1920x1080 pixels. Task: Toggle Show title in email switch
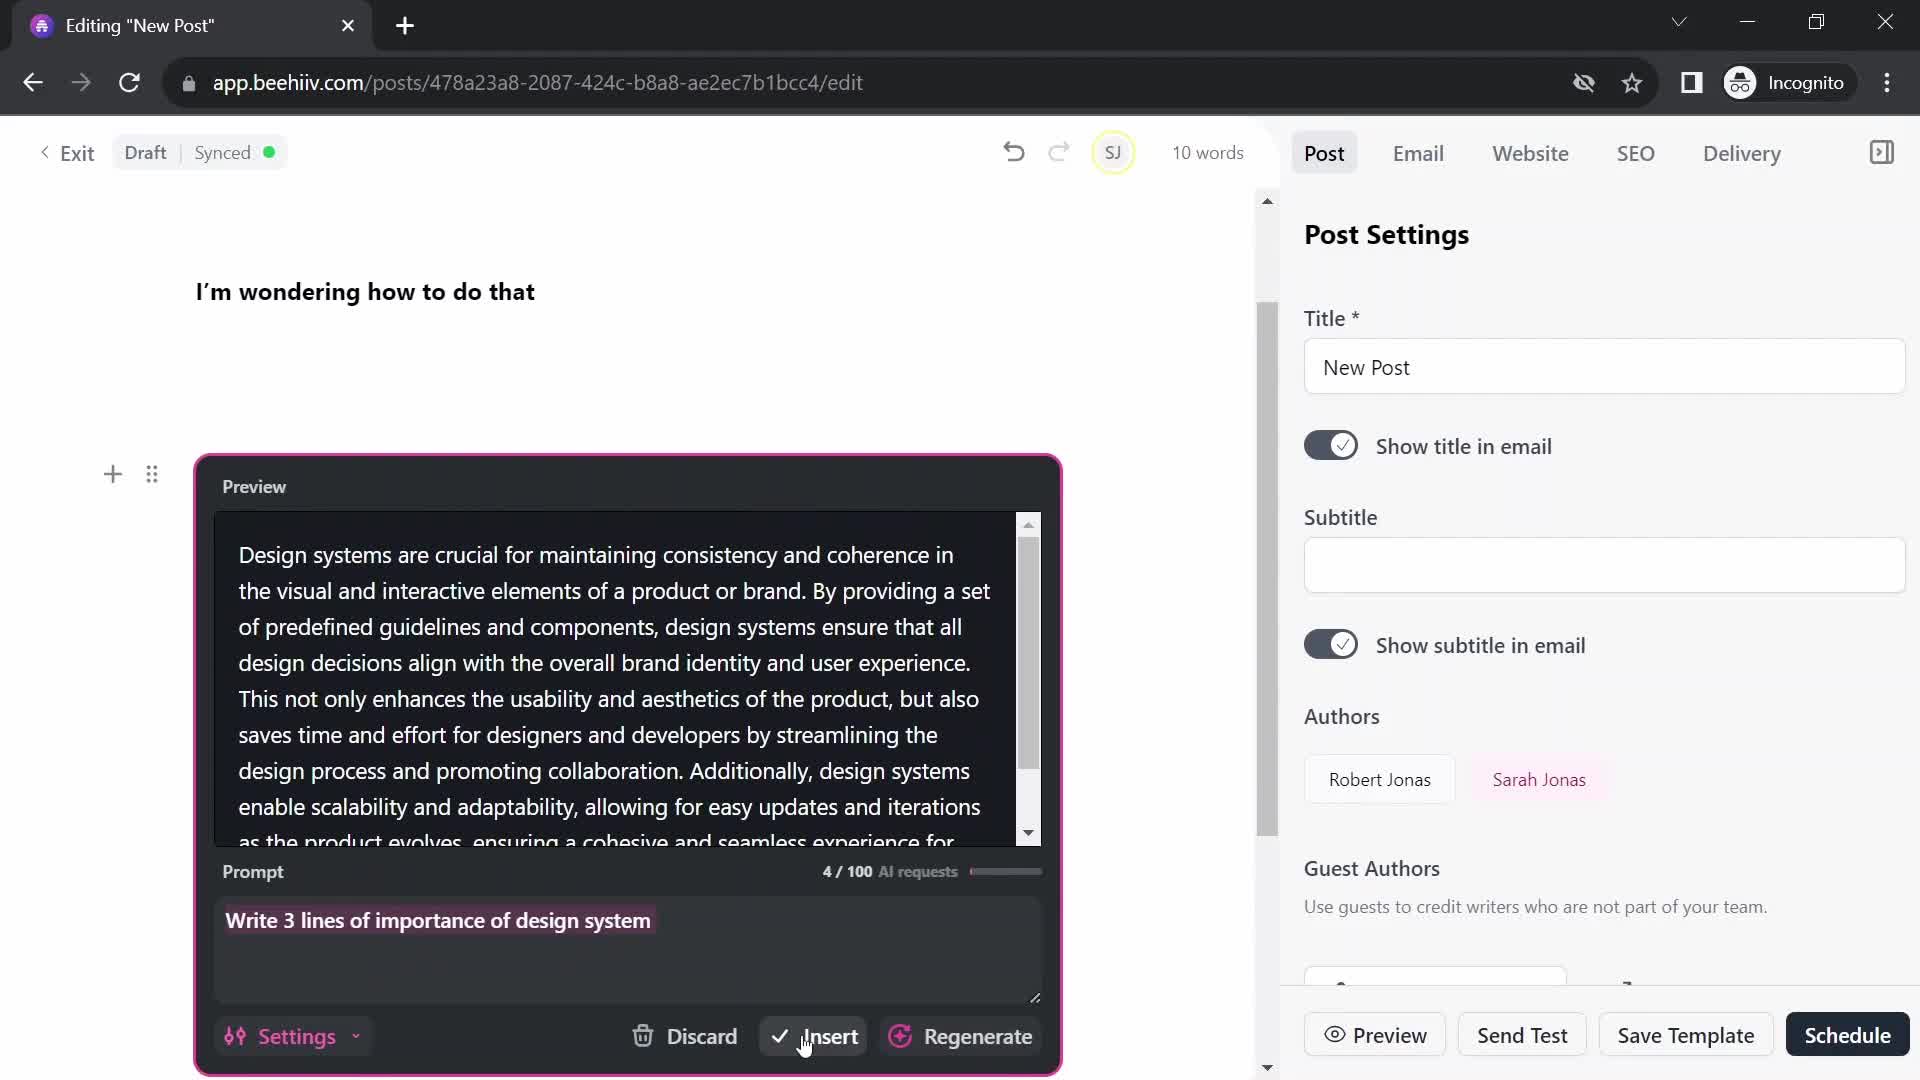(1332, 446)
